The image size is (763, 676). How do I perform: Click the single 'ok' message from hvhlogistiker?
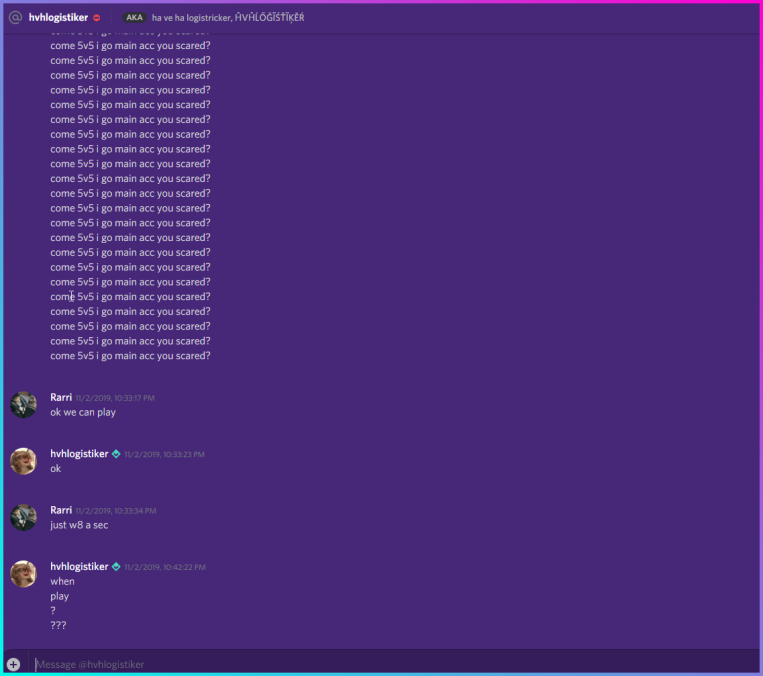[x=55, y=469]
